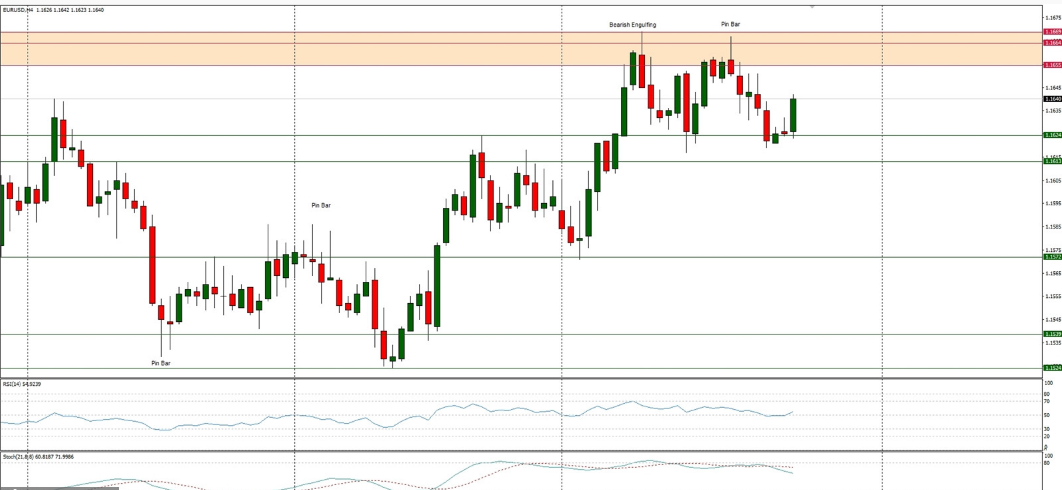This screenshot has height=490, width=1062.
Task: Select the 1.1524 green price tag
Action: tap(1052, 368)
